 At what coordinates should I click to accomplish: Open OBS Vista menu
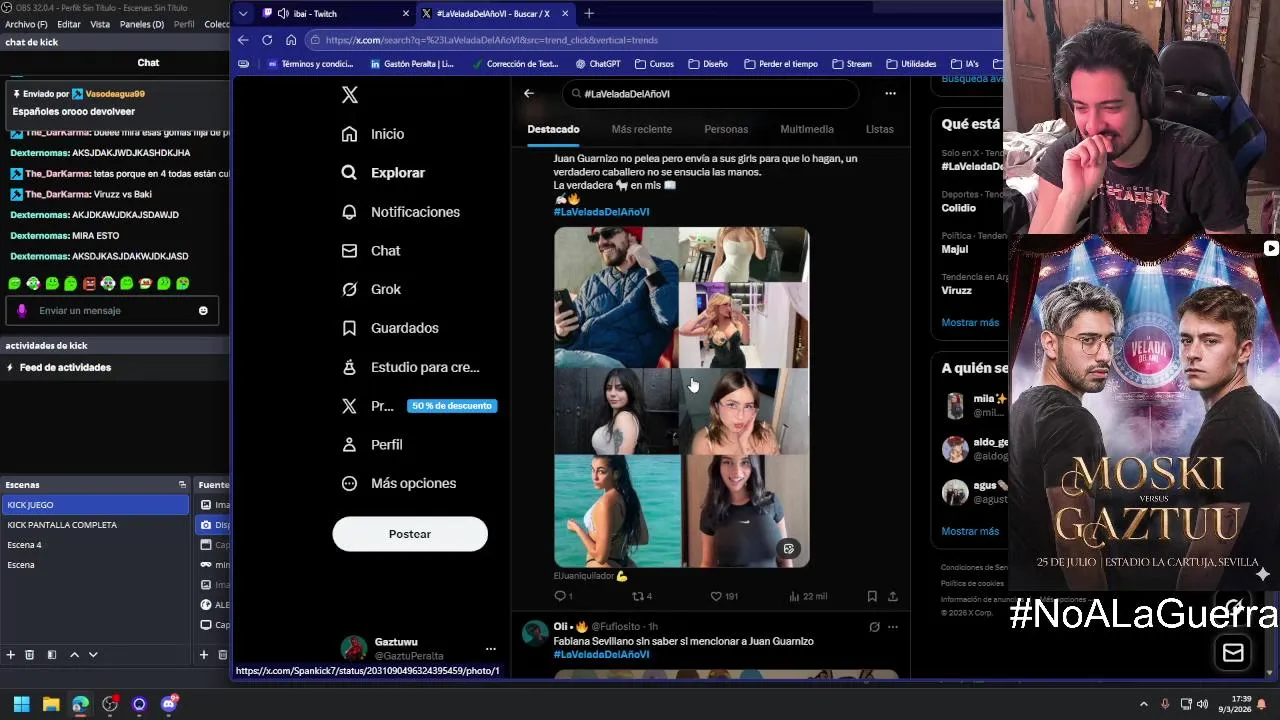[x=100, y=24]
